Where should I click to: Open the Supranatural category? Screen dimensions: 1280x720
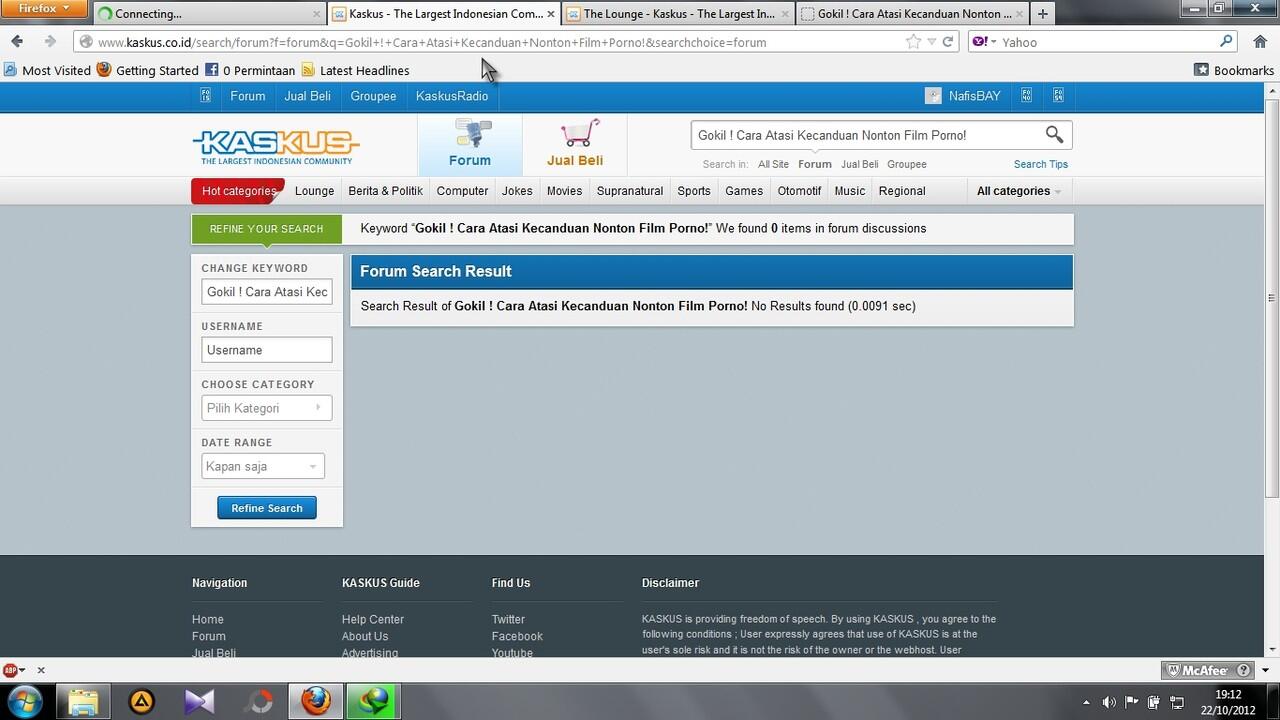(629, 191)
